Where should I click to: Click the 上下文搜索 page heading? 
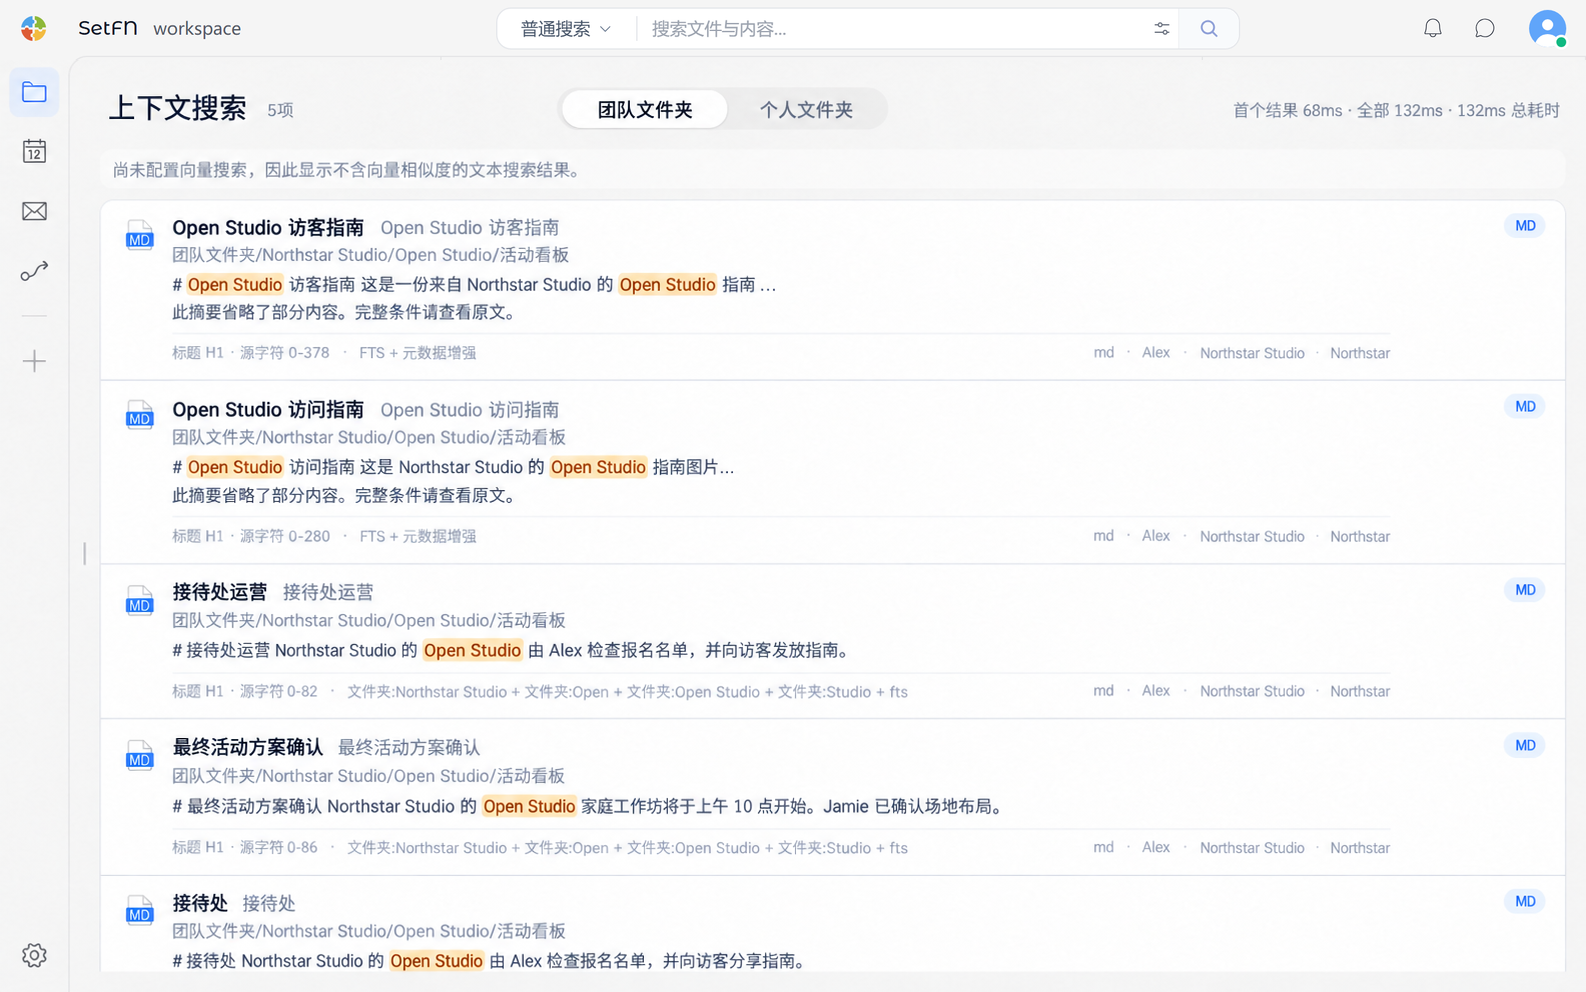[x=178, y=108]
